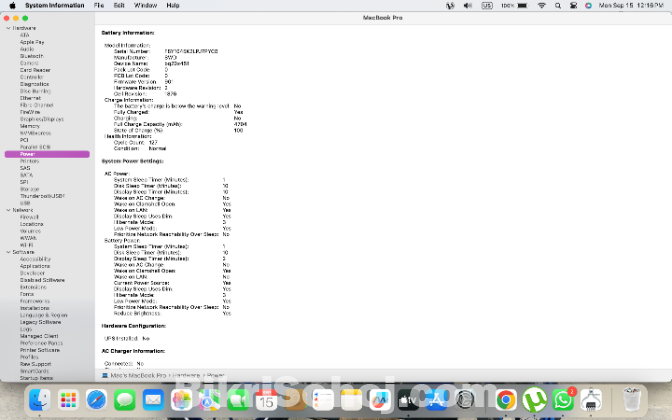Open the Trash in the Dock

pyautogui.click(x=632, y=400)
